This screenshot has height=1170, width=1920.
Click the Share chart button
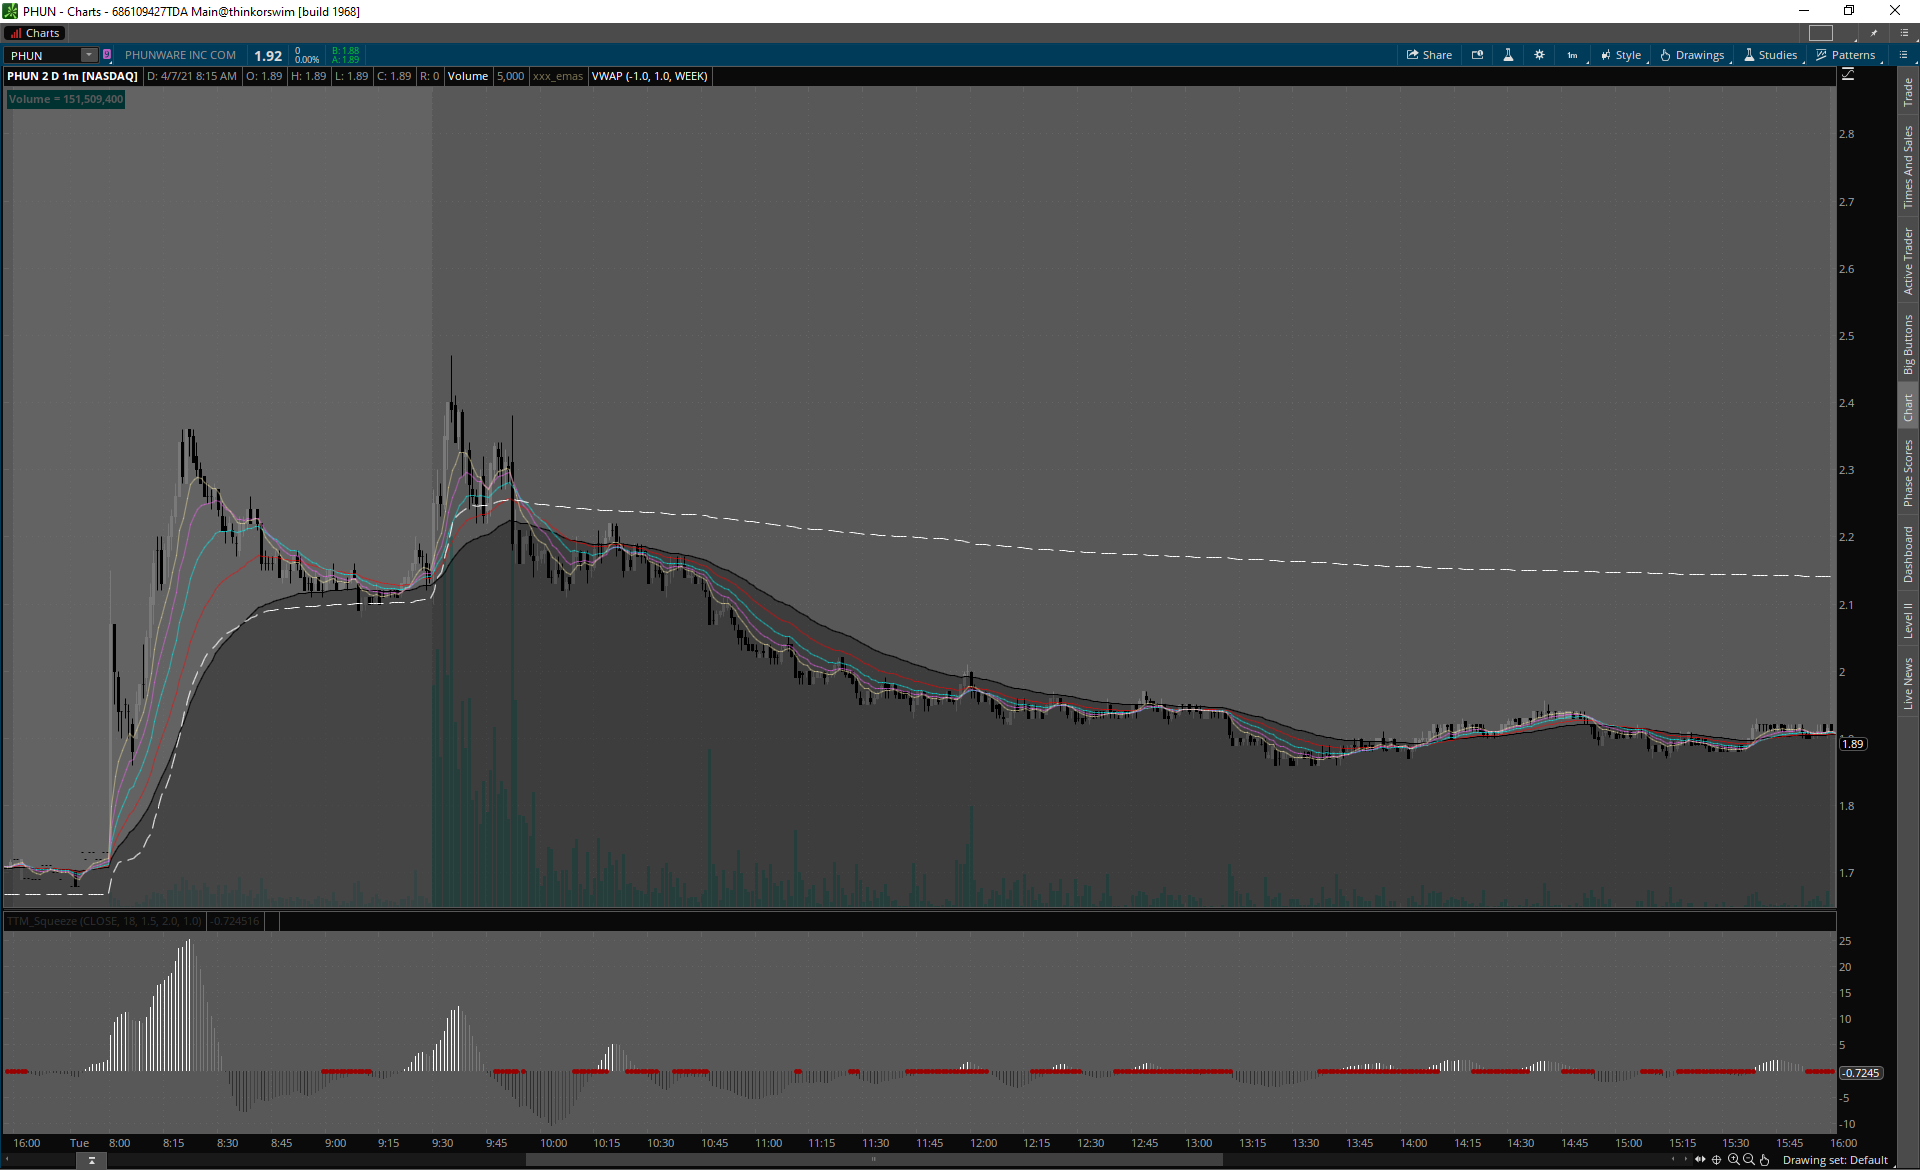coord(1429,55)
